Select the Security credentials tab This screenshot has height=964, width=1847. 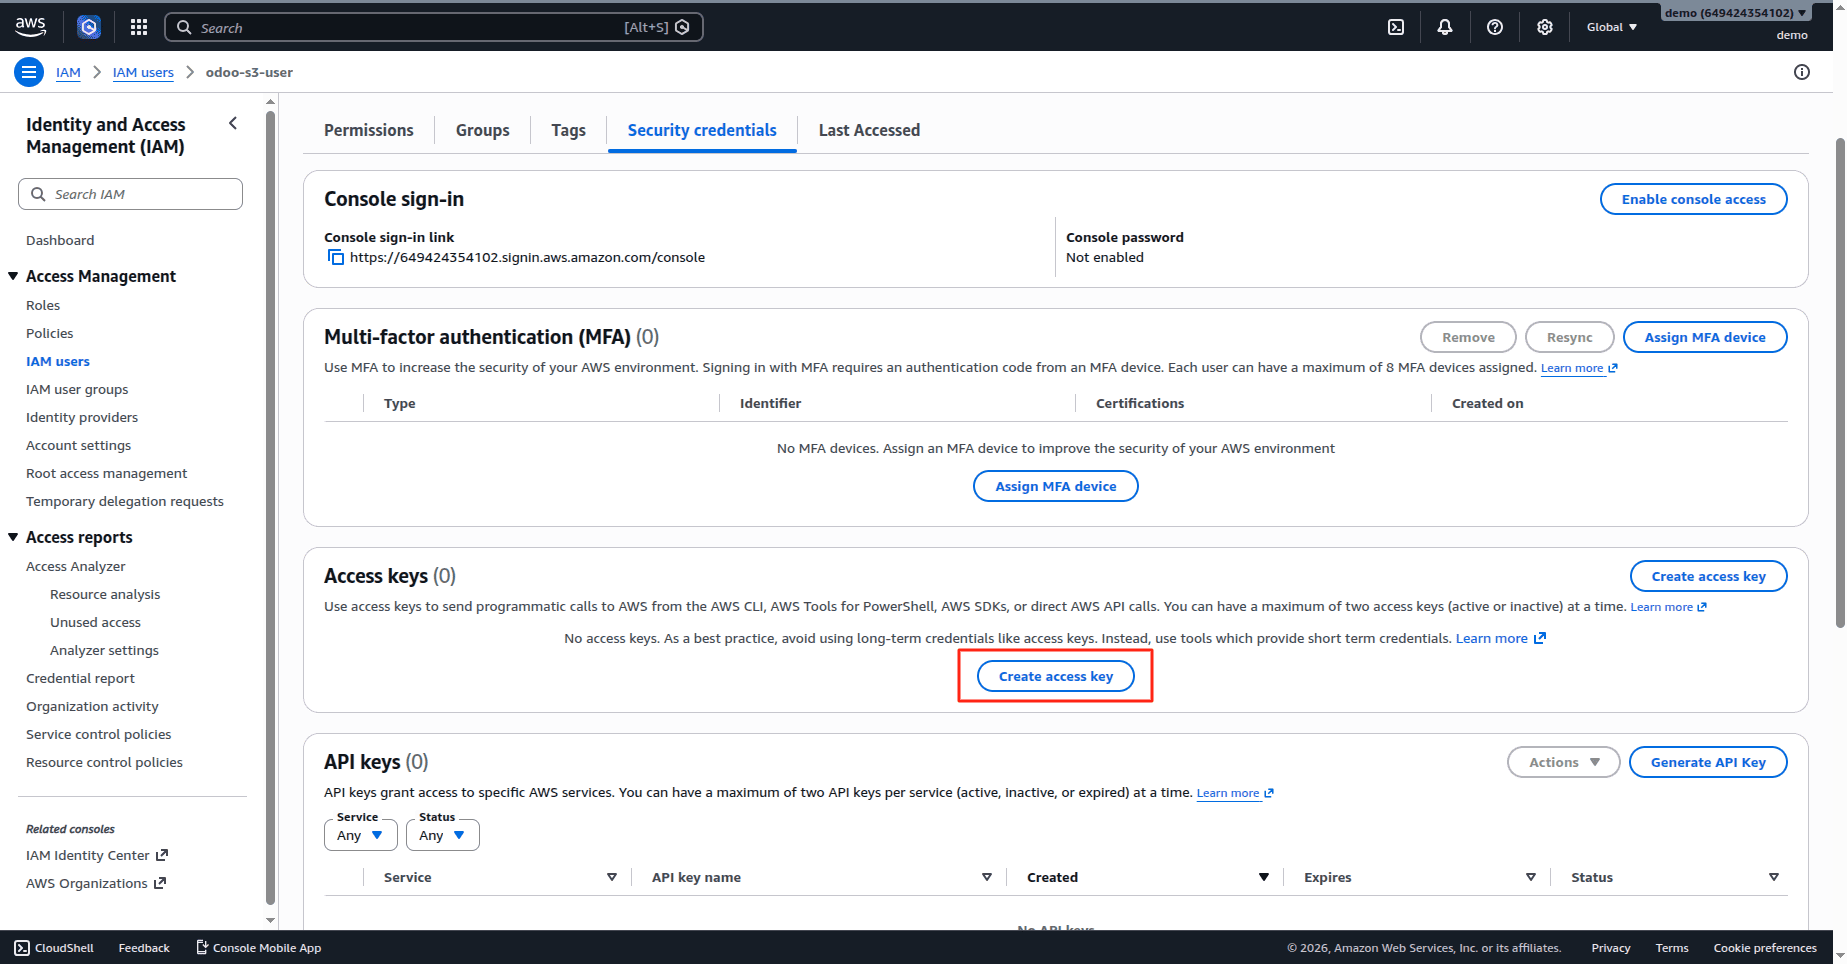coord(702,130)
